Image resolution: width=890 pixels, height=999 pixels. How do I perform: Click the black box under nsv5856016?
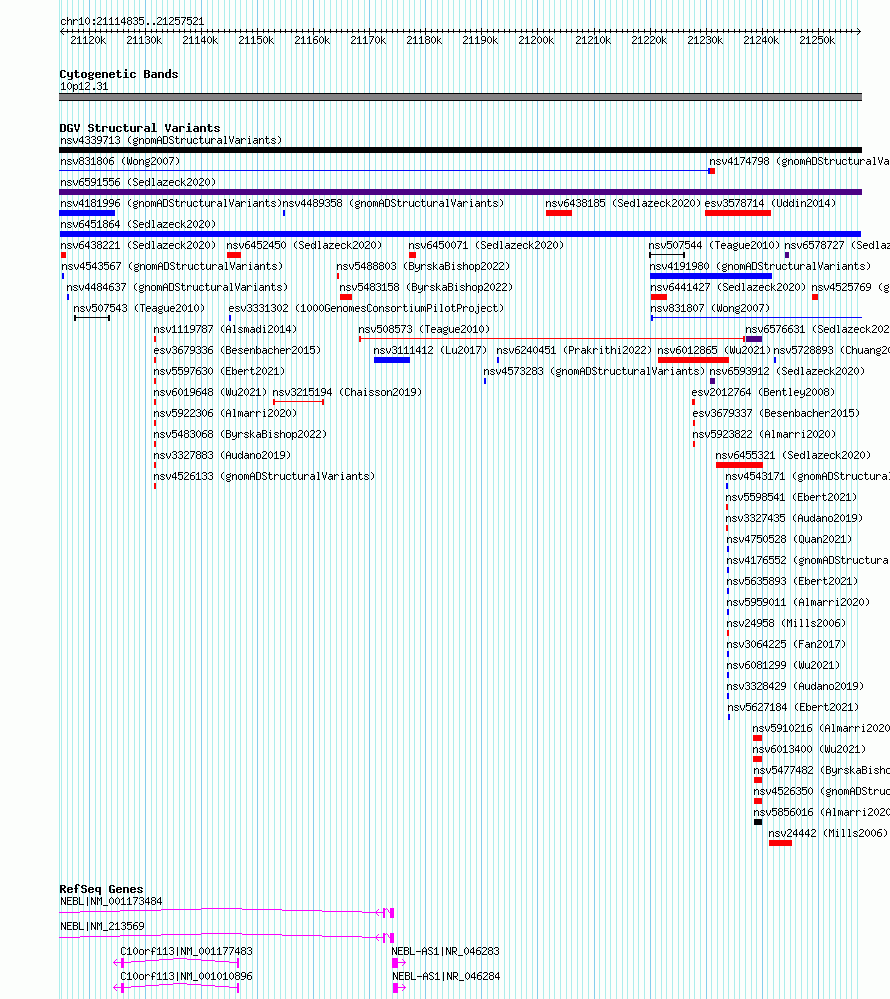click(x=758, y=822)
